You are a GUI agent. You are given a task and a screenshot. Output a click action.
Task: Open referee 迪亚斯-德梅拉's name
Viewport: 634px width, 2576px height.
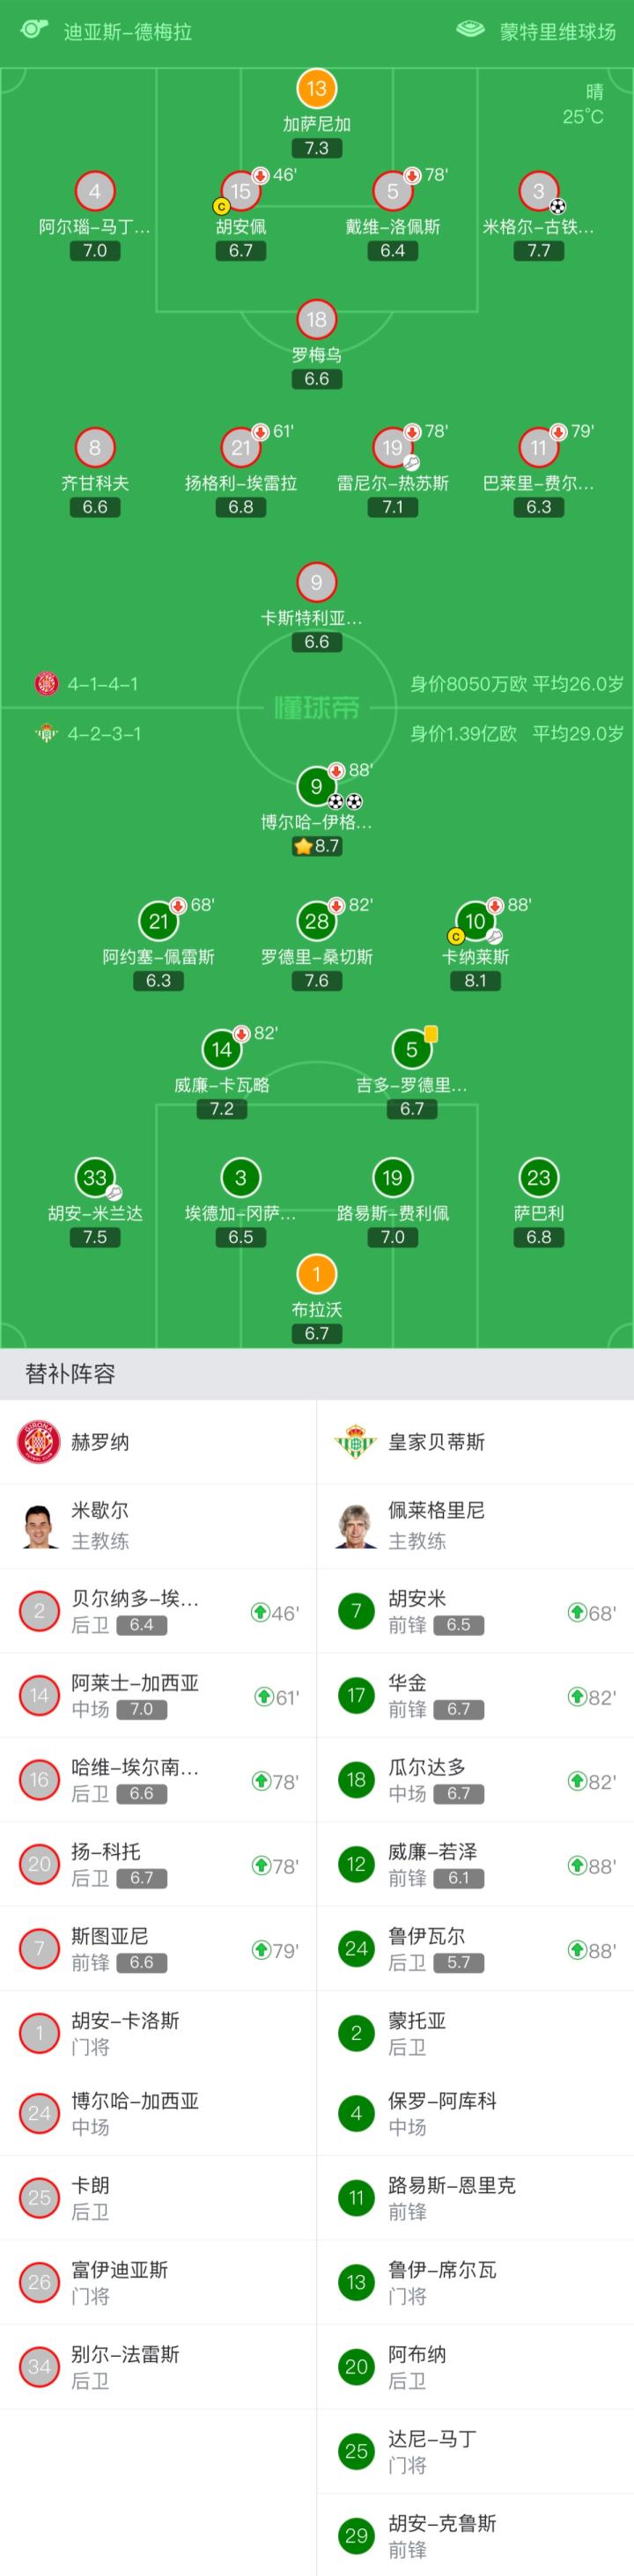(128, 31)
